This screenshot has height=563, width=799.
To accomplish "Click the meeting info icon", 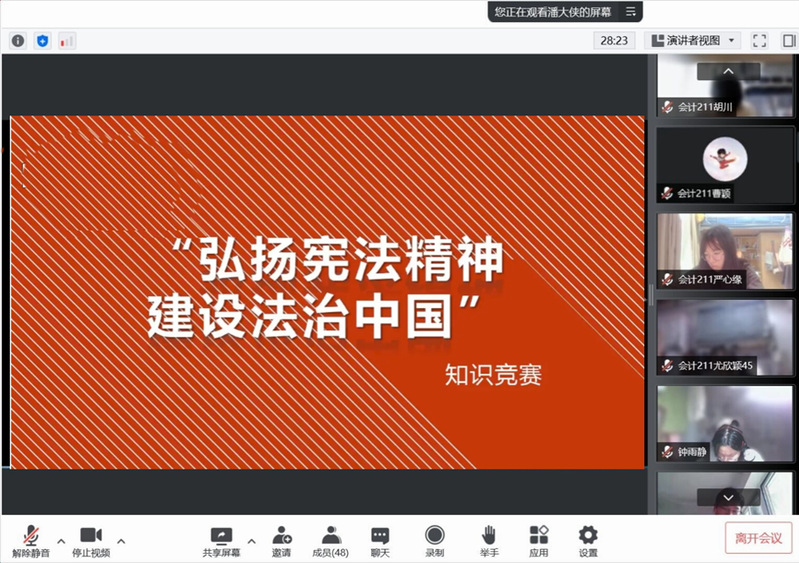I will [18, 41].
